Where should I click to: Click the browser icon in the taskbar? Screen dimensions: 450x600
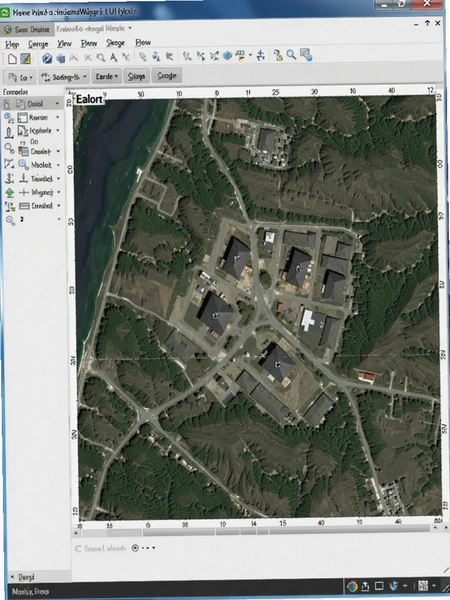tap(352, 586)
